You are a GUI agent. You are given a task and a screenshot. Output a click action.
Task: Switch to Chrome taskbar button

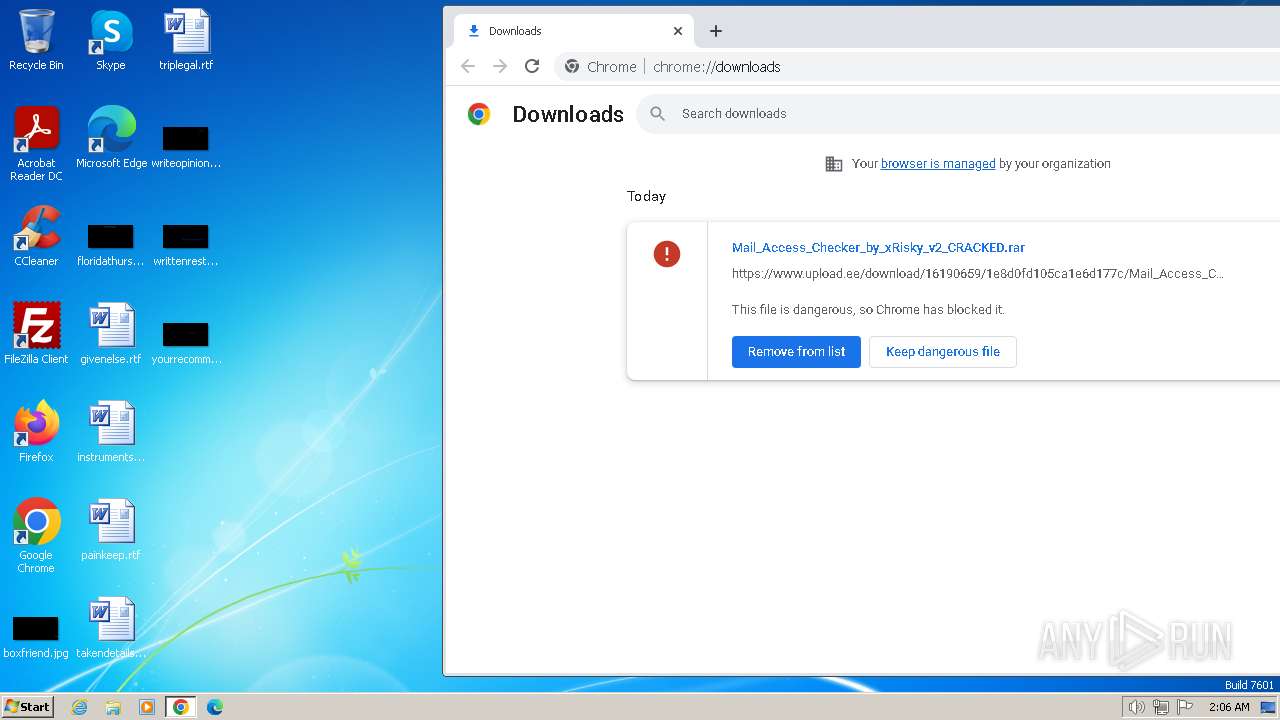pos(180,707)
